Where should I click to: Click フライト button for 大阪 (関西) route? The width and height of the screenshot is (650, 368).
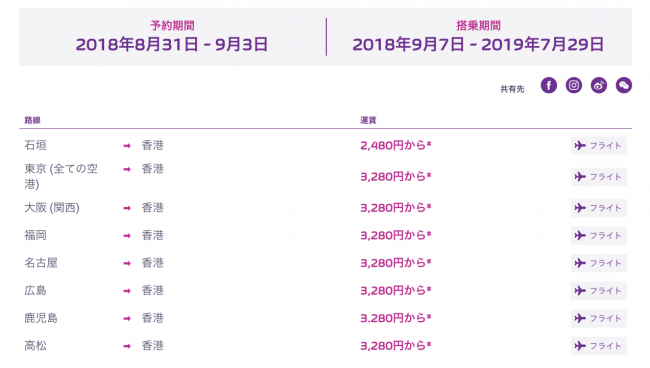[x=599, y=208]
